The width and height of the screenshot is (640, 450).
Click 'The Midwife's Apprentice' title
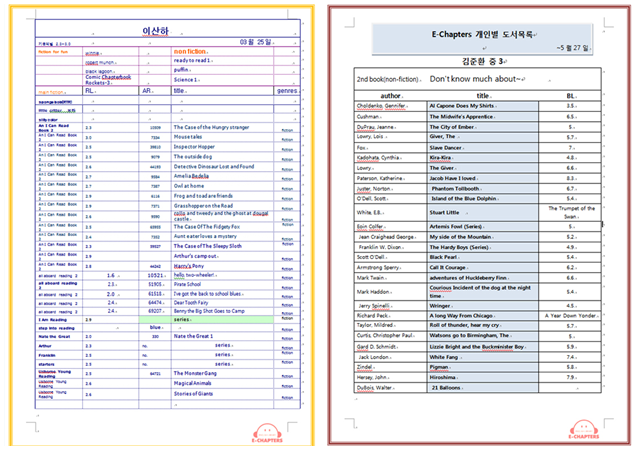461,117
